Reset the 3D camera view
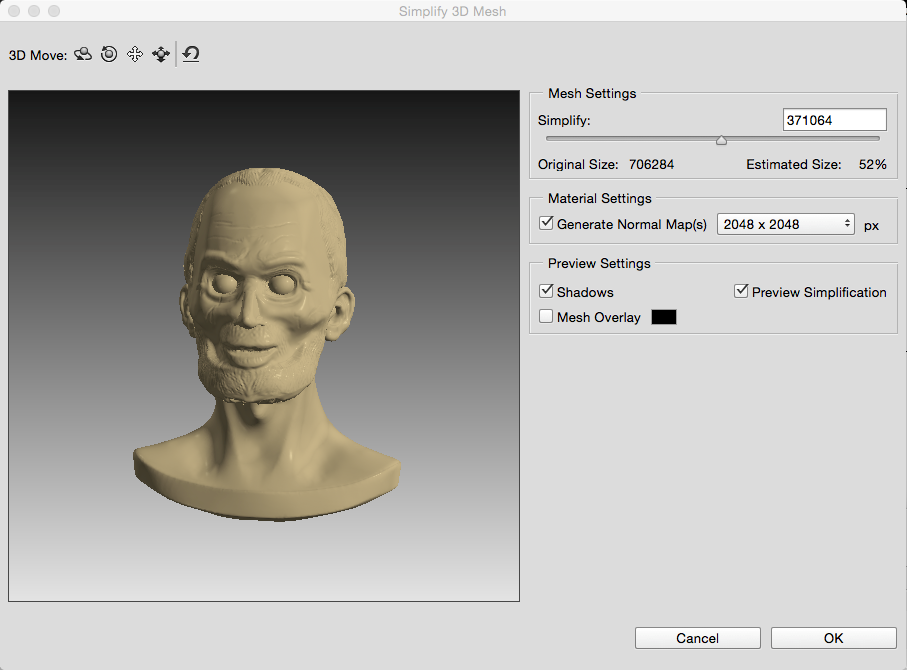Image resolution: width=907 pixels, height=670 pixels. [x=191, y=54]
